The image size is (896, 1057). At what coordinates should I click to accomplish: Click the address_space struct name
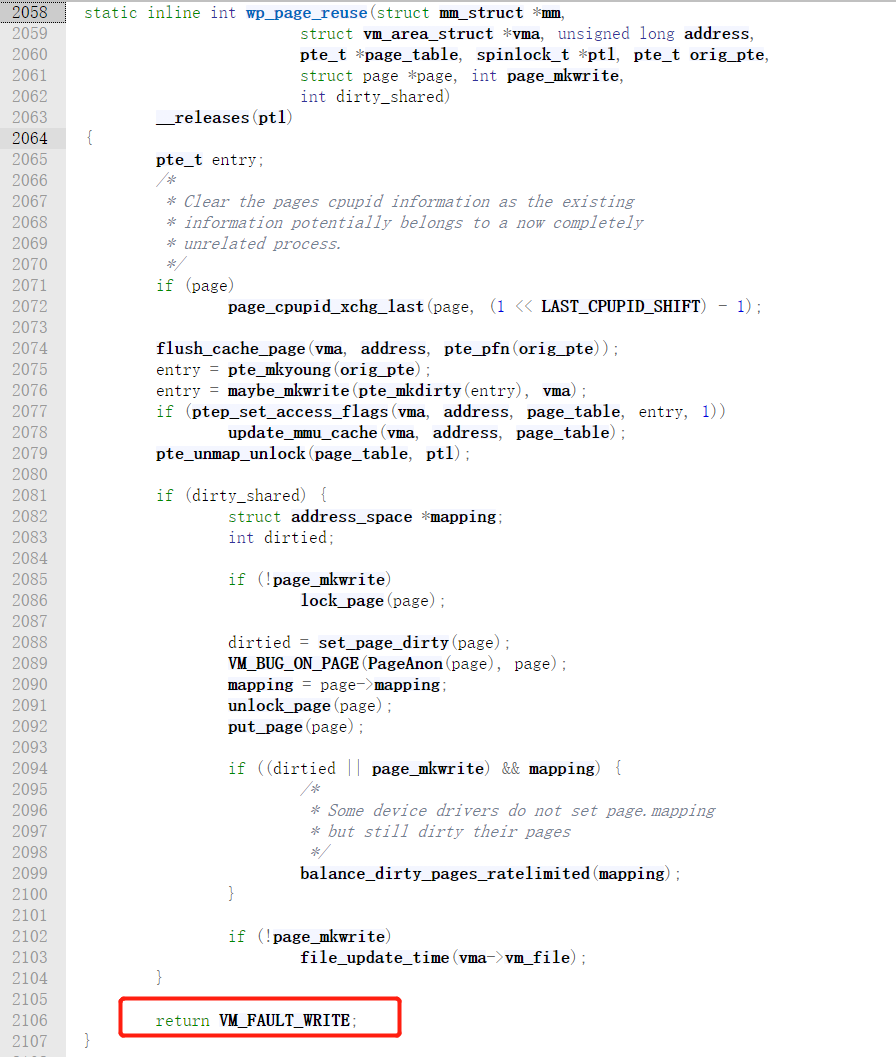351,516
